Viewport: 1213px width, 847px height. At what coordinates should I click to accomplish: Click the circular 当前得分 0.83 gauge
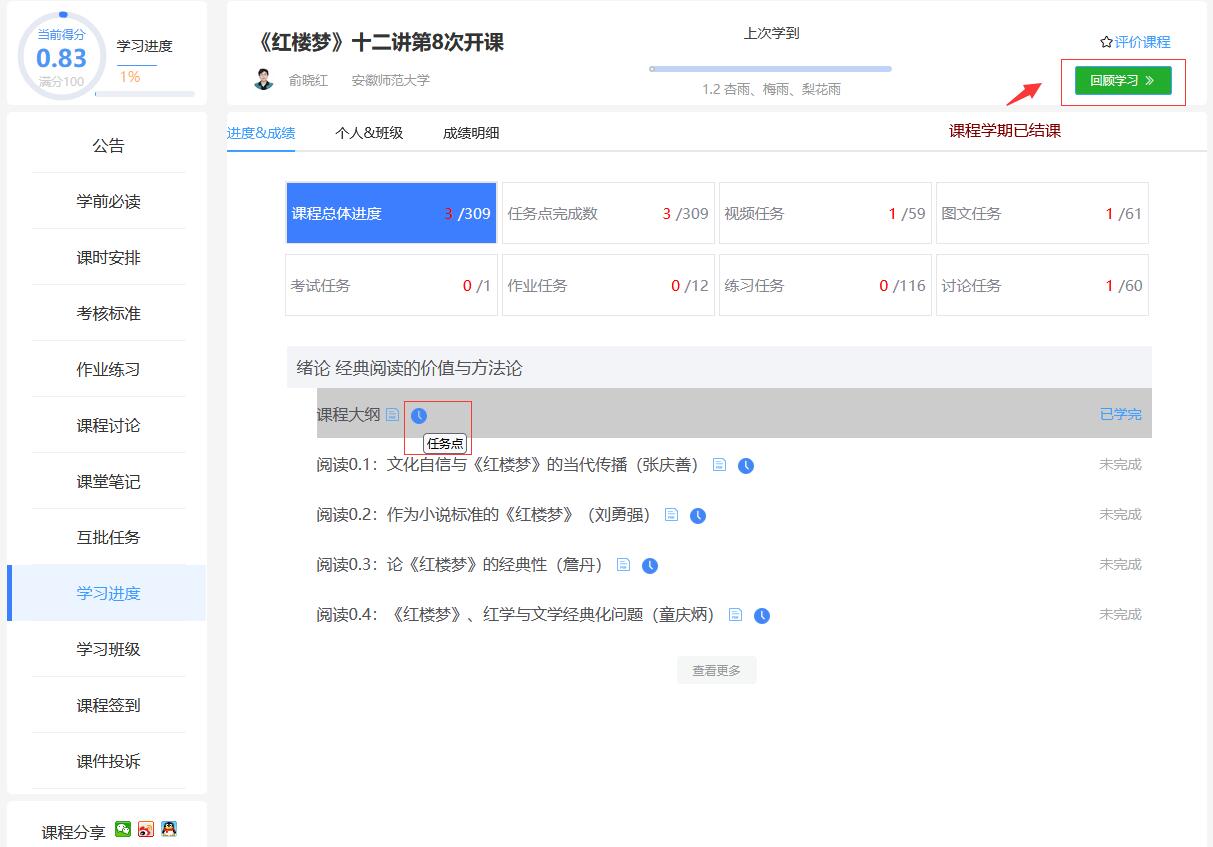click(x=61, y=55)
